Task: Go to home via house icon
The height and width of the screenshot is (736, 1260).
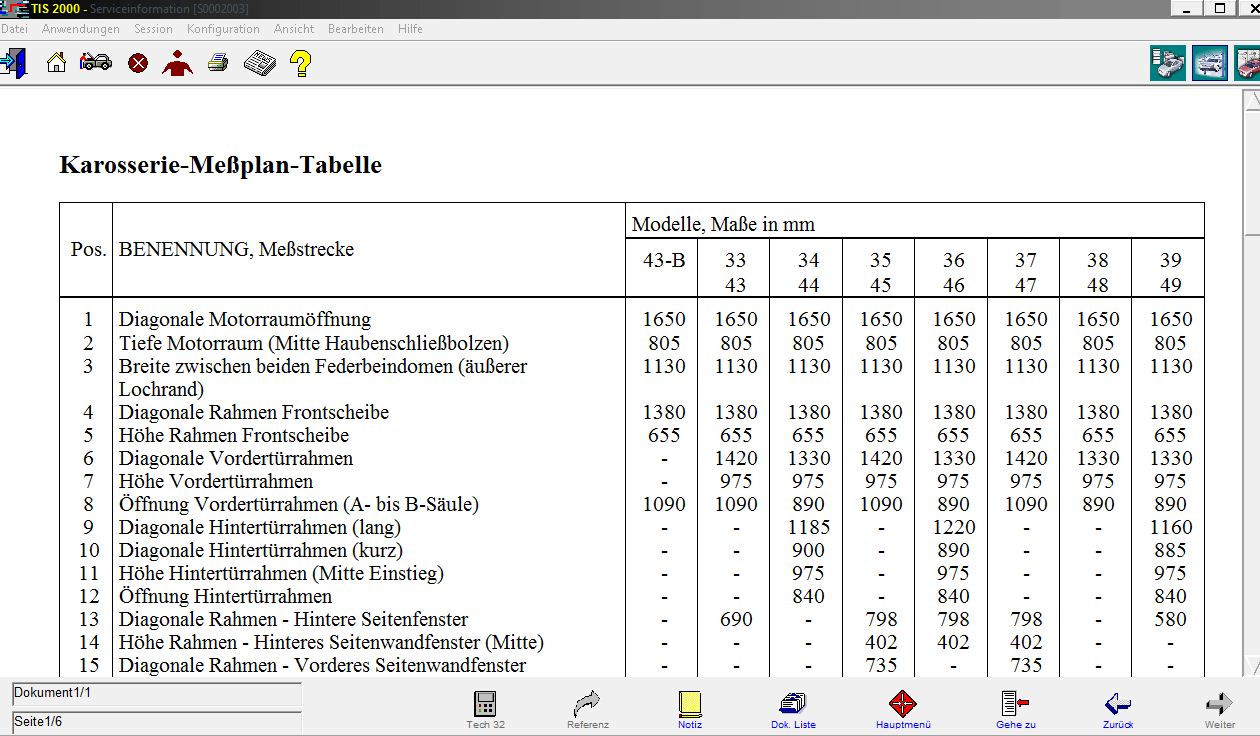Action: [57, 63]
